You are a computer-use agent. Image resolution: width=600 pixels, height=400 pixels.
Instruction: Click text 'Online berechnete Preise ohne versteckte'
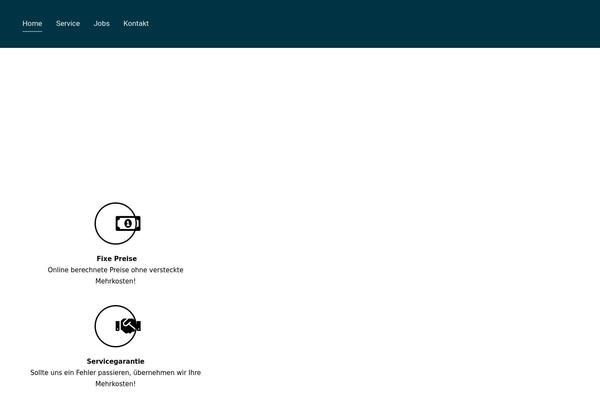(116, 270)
